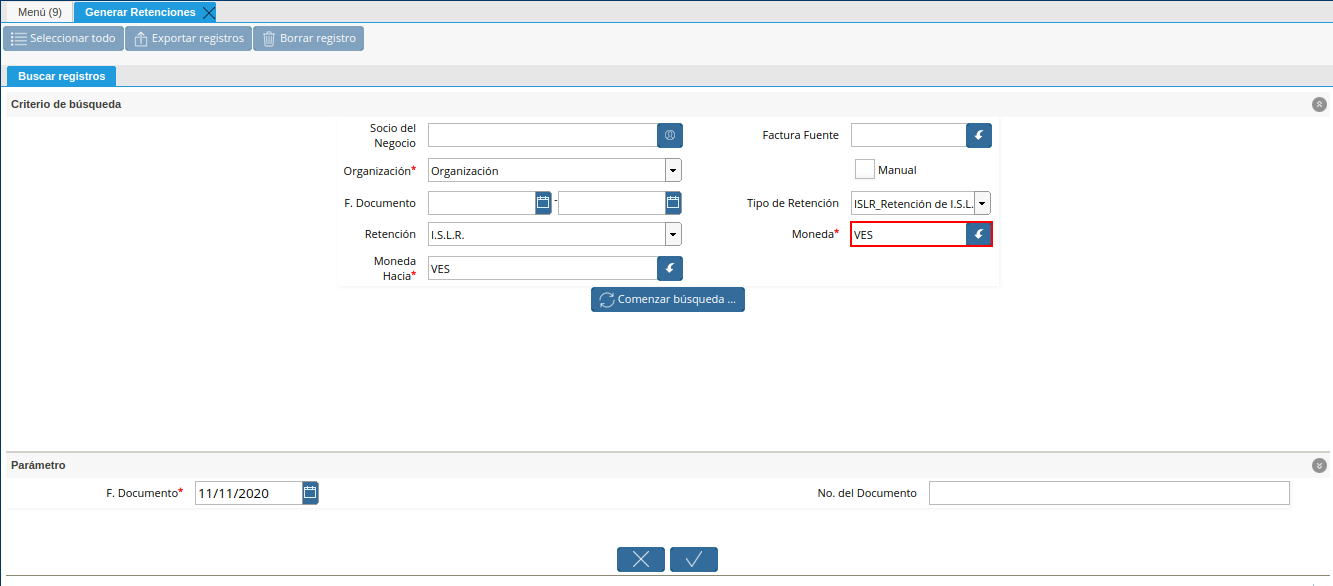Open the Organización dropdown
This screenshot has width=1333, height=586.
(673, 170)
